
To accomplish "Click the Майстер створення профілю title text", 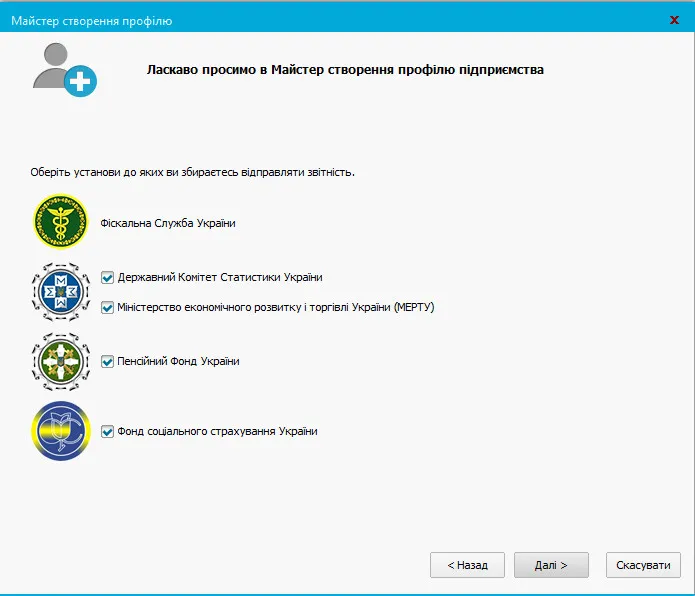I will (92, 21).
